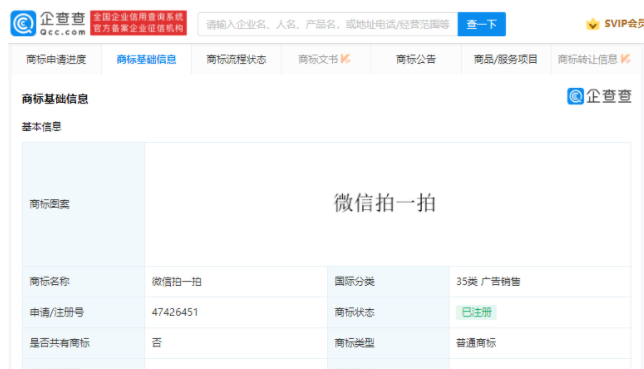Focus the company name search field

[328, 24]
